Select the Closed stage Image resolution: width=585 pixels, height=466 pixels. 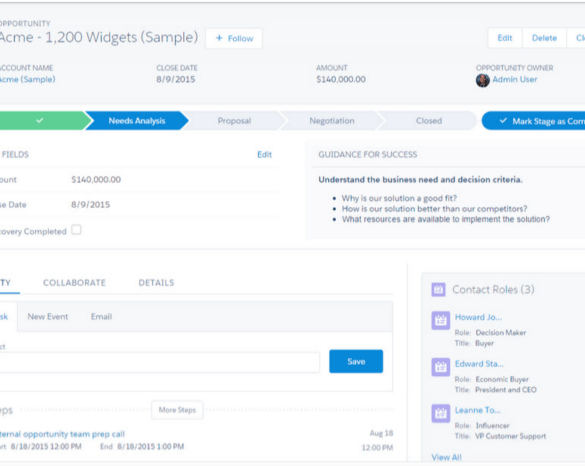[429, 121]
